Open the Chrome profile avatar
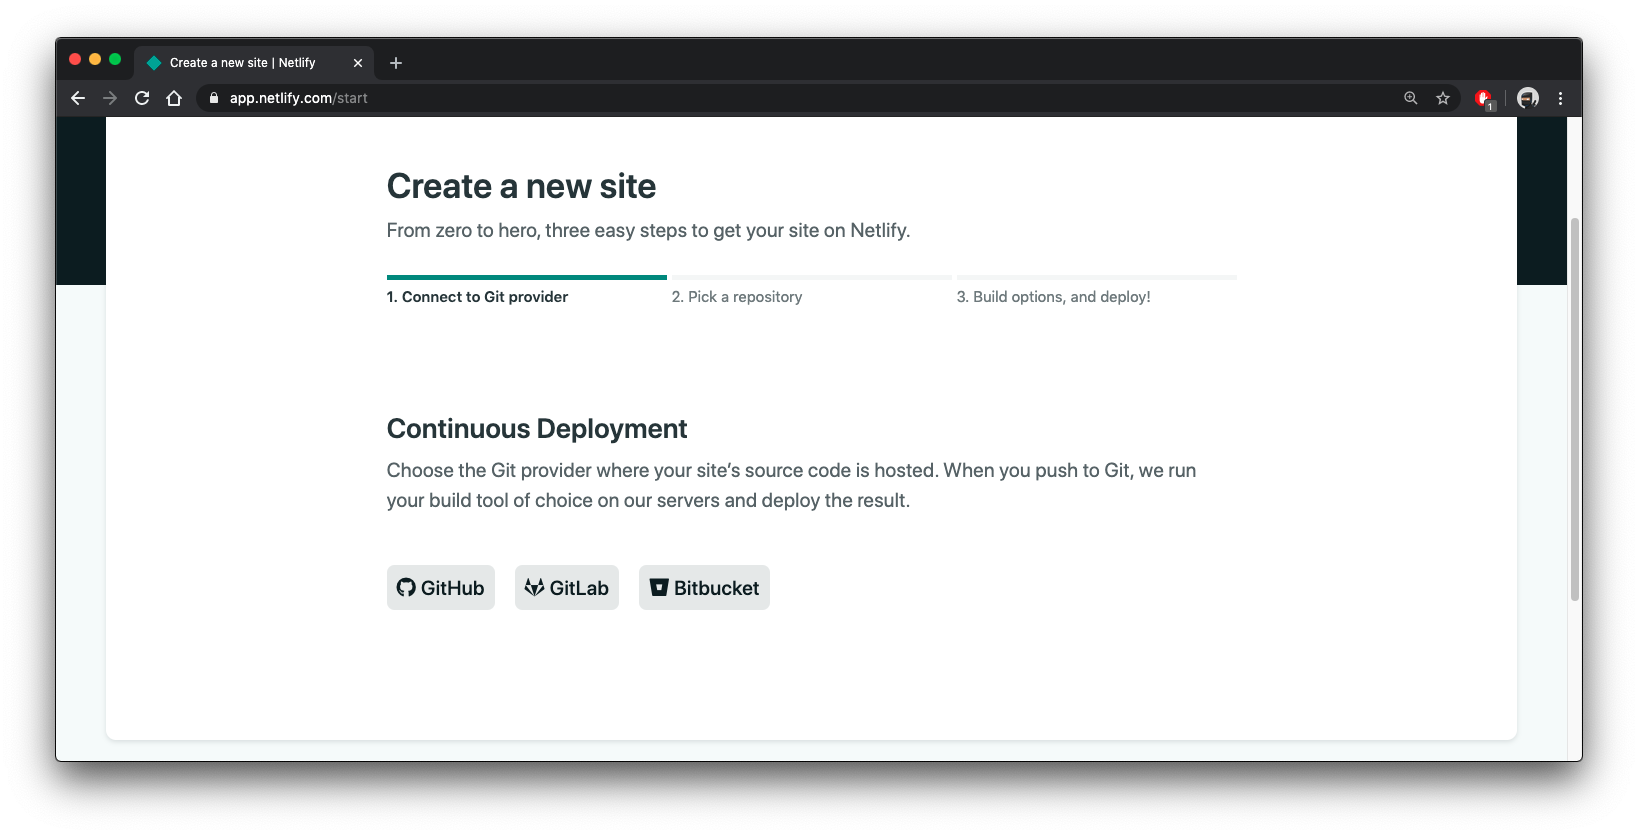 point(1528,98)
